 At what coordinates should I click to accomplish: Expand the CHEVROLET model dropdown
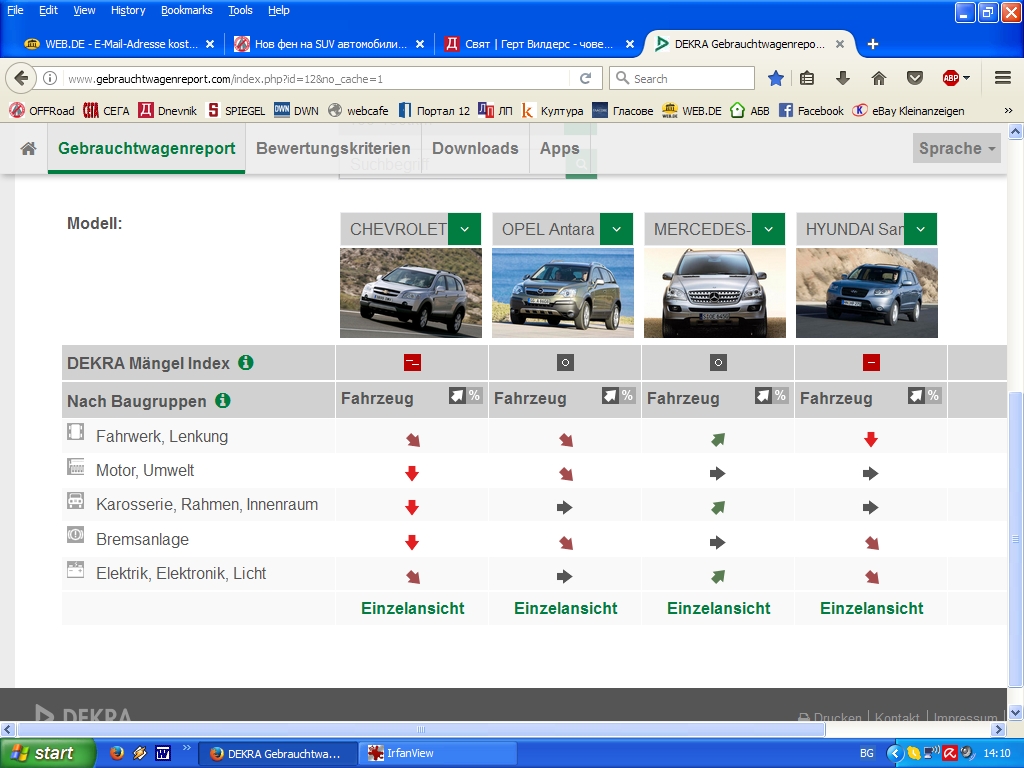click(x=464, y=229)
